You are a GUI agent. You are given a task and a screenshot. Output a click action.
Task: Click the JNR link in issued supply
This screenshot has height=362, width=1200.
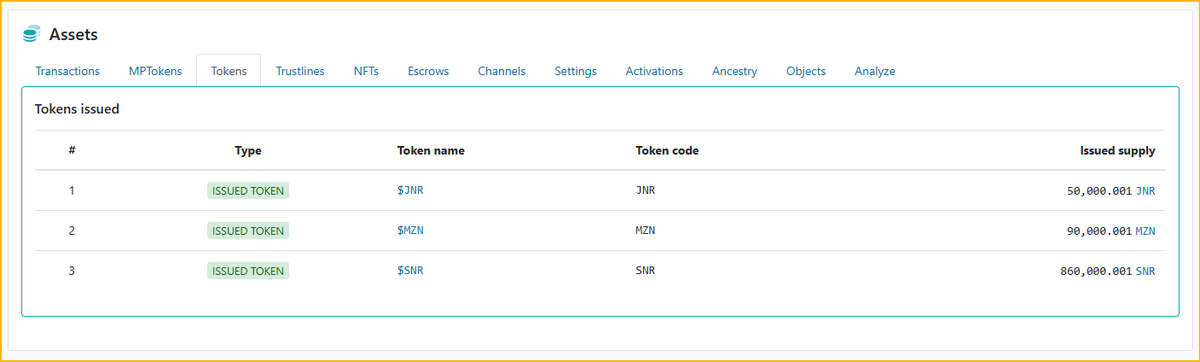(x=1146, y=191)
